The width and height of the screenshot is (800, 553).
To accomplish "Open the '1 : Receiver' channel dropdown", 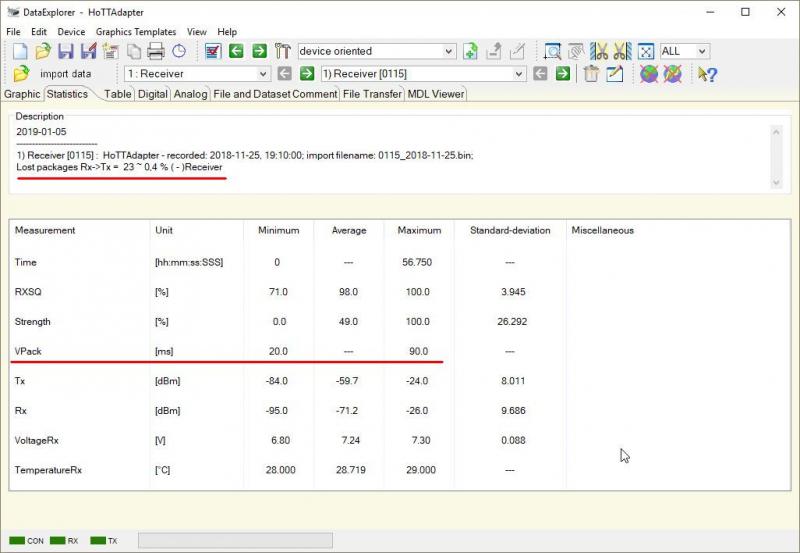I will 263,74.
